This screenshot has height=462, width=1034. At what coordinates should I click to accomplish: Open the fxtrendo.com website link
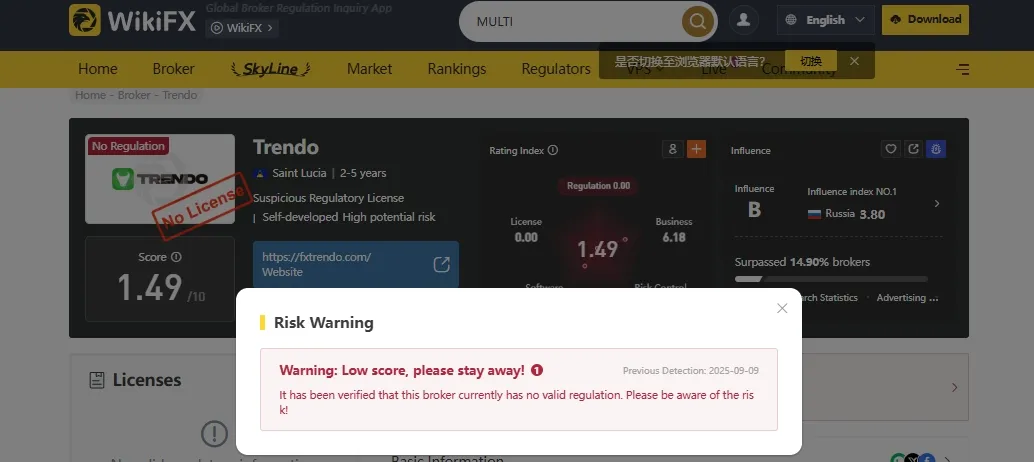point(317,257)
